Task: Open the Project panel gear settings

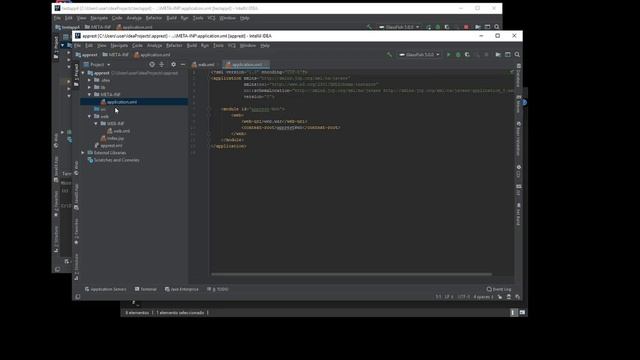Action: click(173, 64)
